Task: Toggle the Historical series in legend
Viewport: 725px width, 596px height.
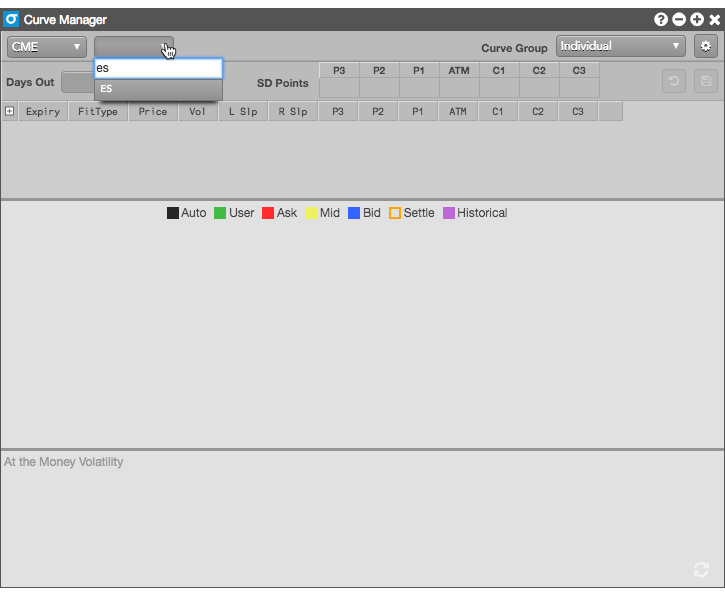Action: pos(475,213)
